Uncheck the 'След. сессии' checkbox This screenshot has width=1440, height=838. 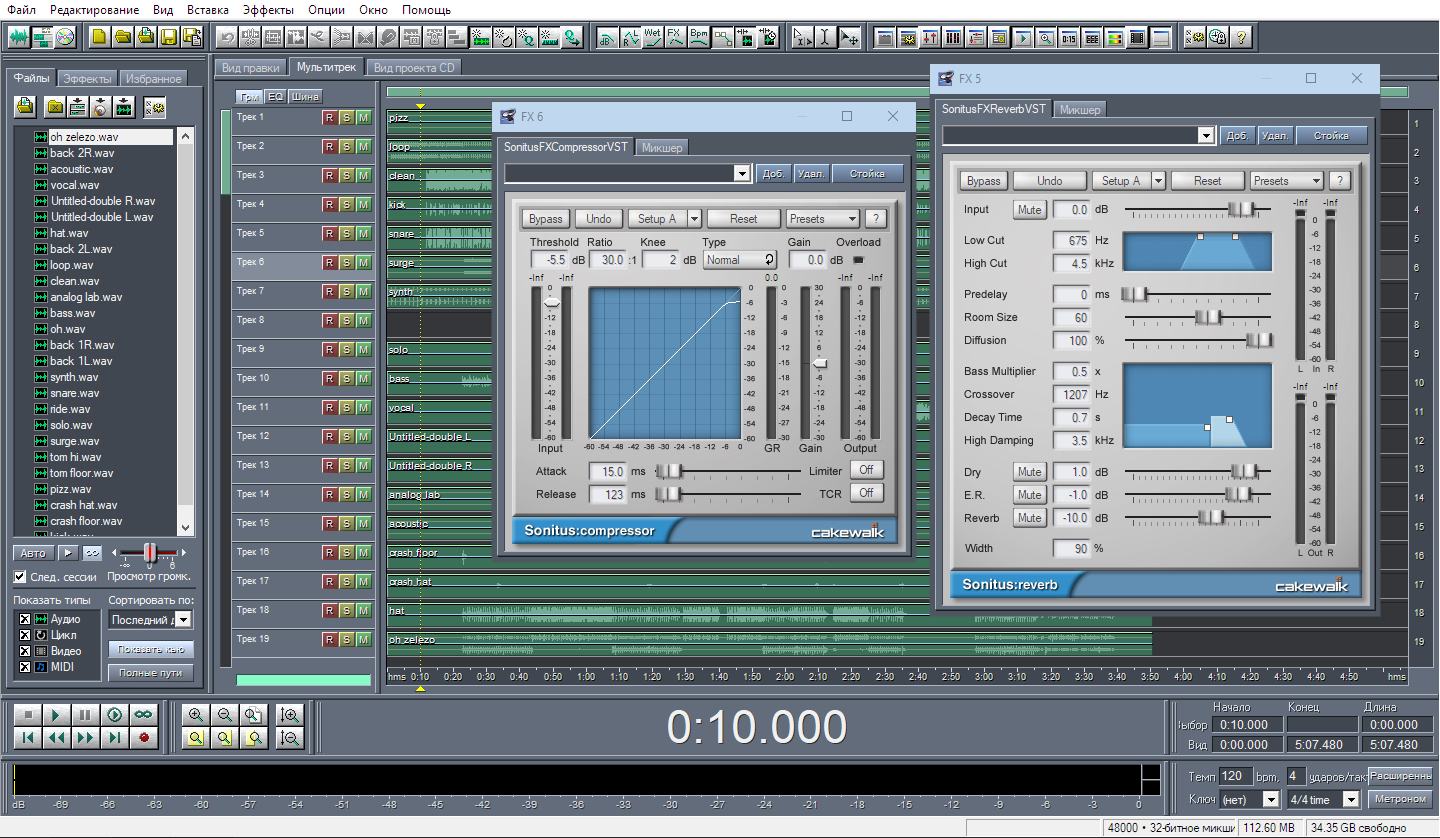coord(20,577)
